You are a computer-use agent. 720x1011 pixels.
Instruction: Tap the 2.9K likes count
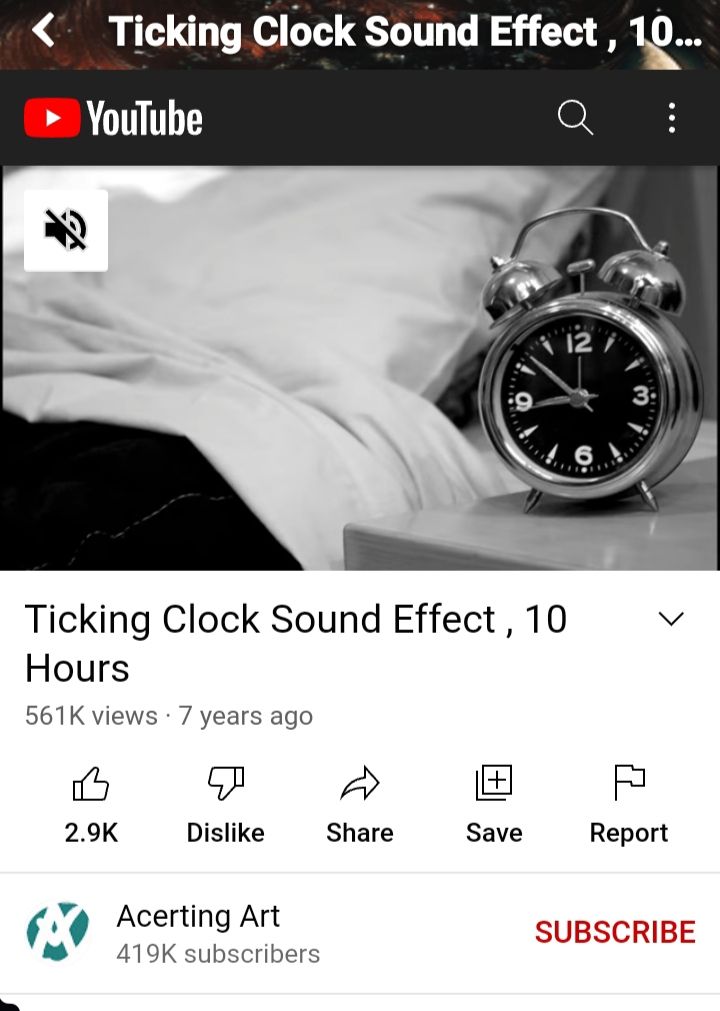click(91, 832)
